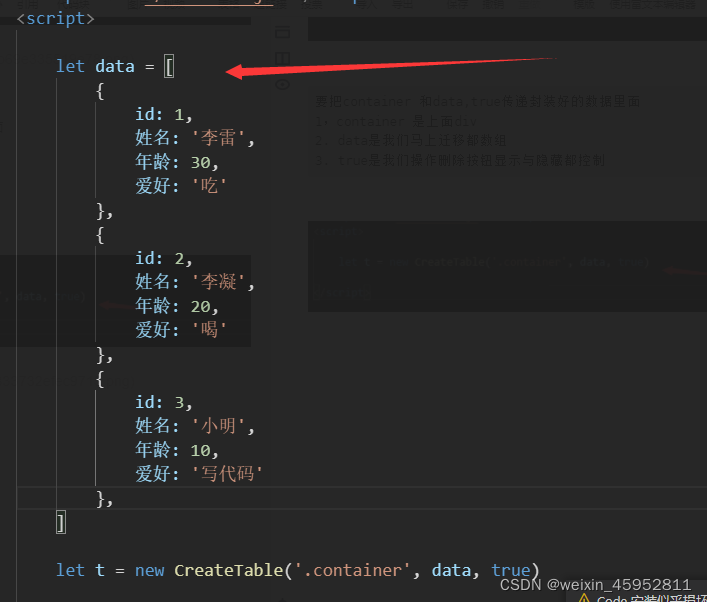Click the age value 30
The image size is (707, 602).
coord(201,162)
